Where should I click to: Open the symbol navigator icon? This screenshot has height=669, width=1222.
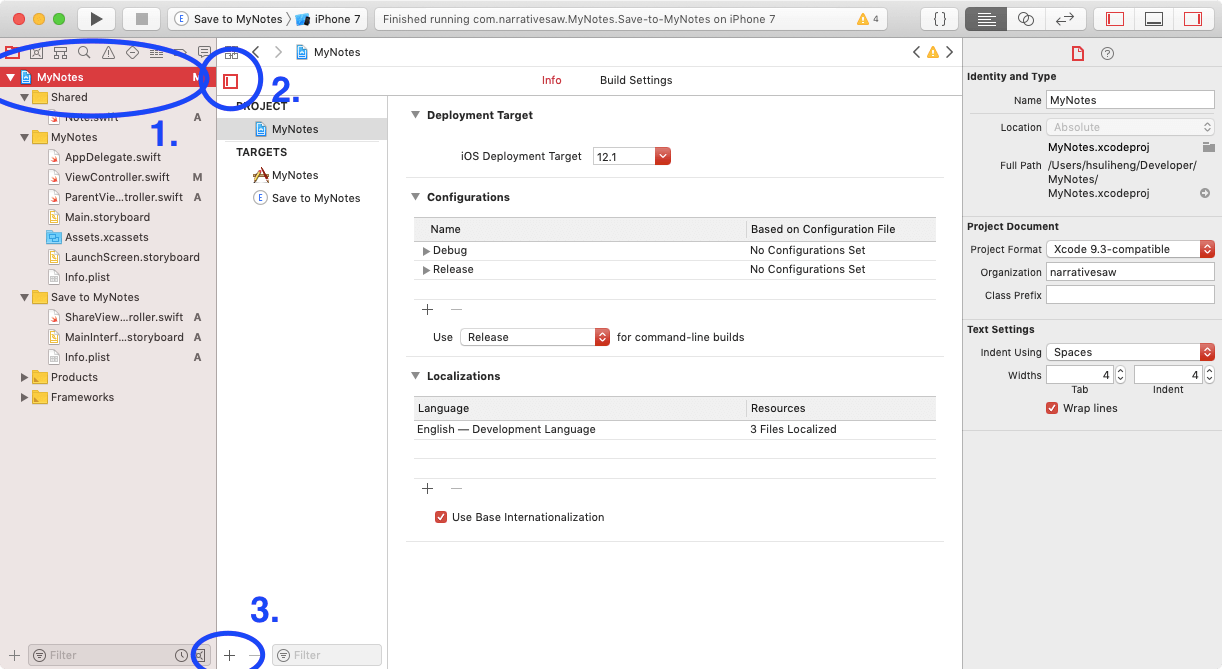[x=60, y=52]
